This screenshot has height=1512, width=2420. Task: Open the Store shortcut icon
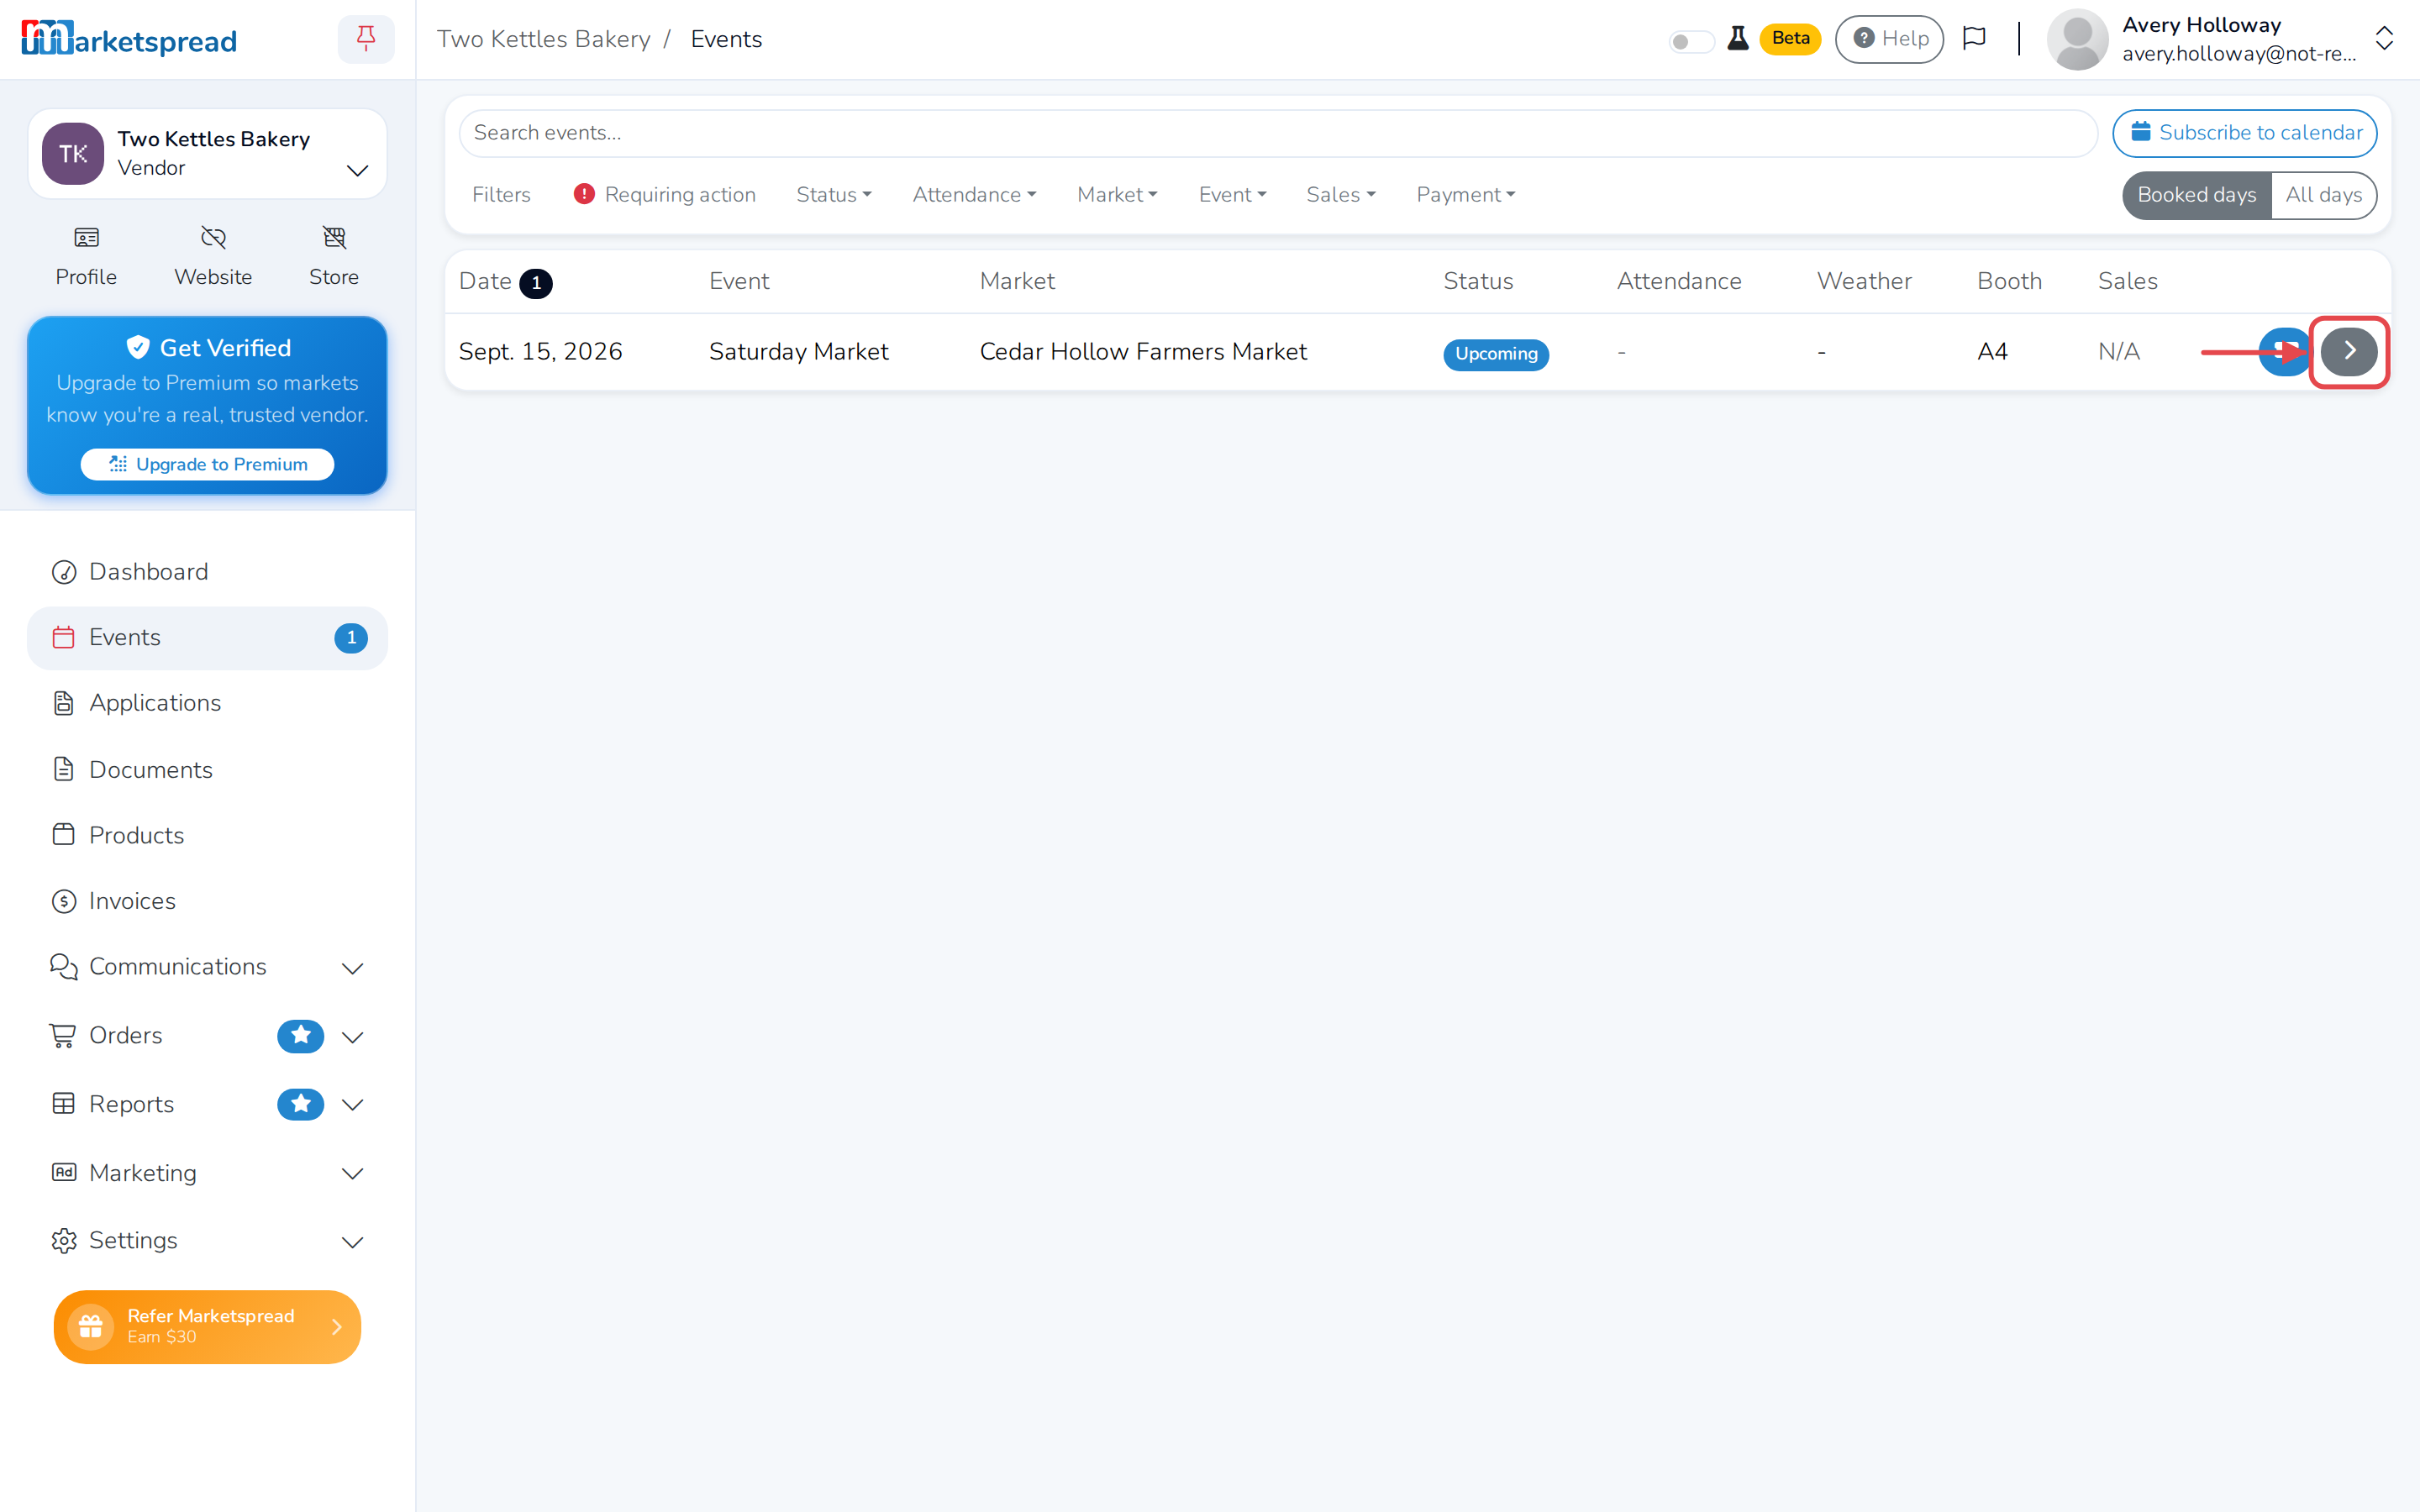[334, 237]
